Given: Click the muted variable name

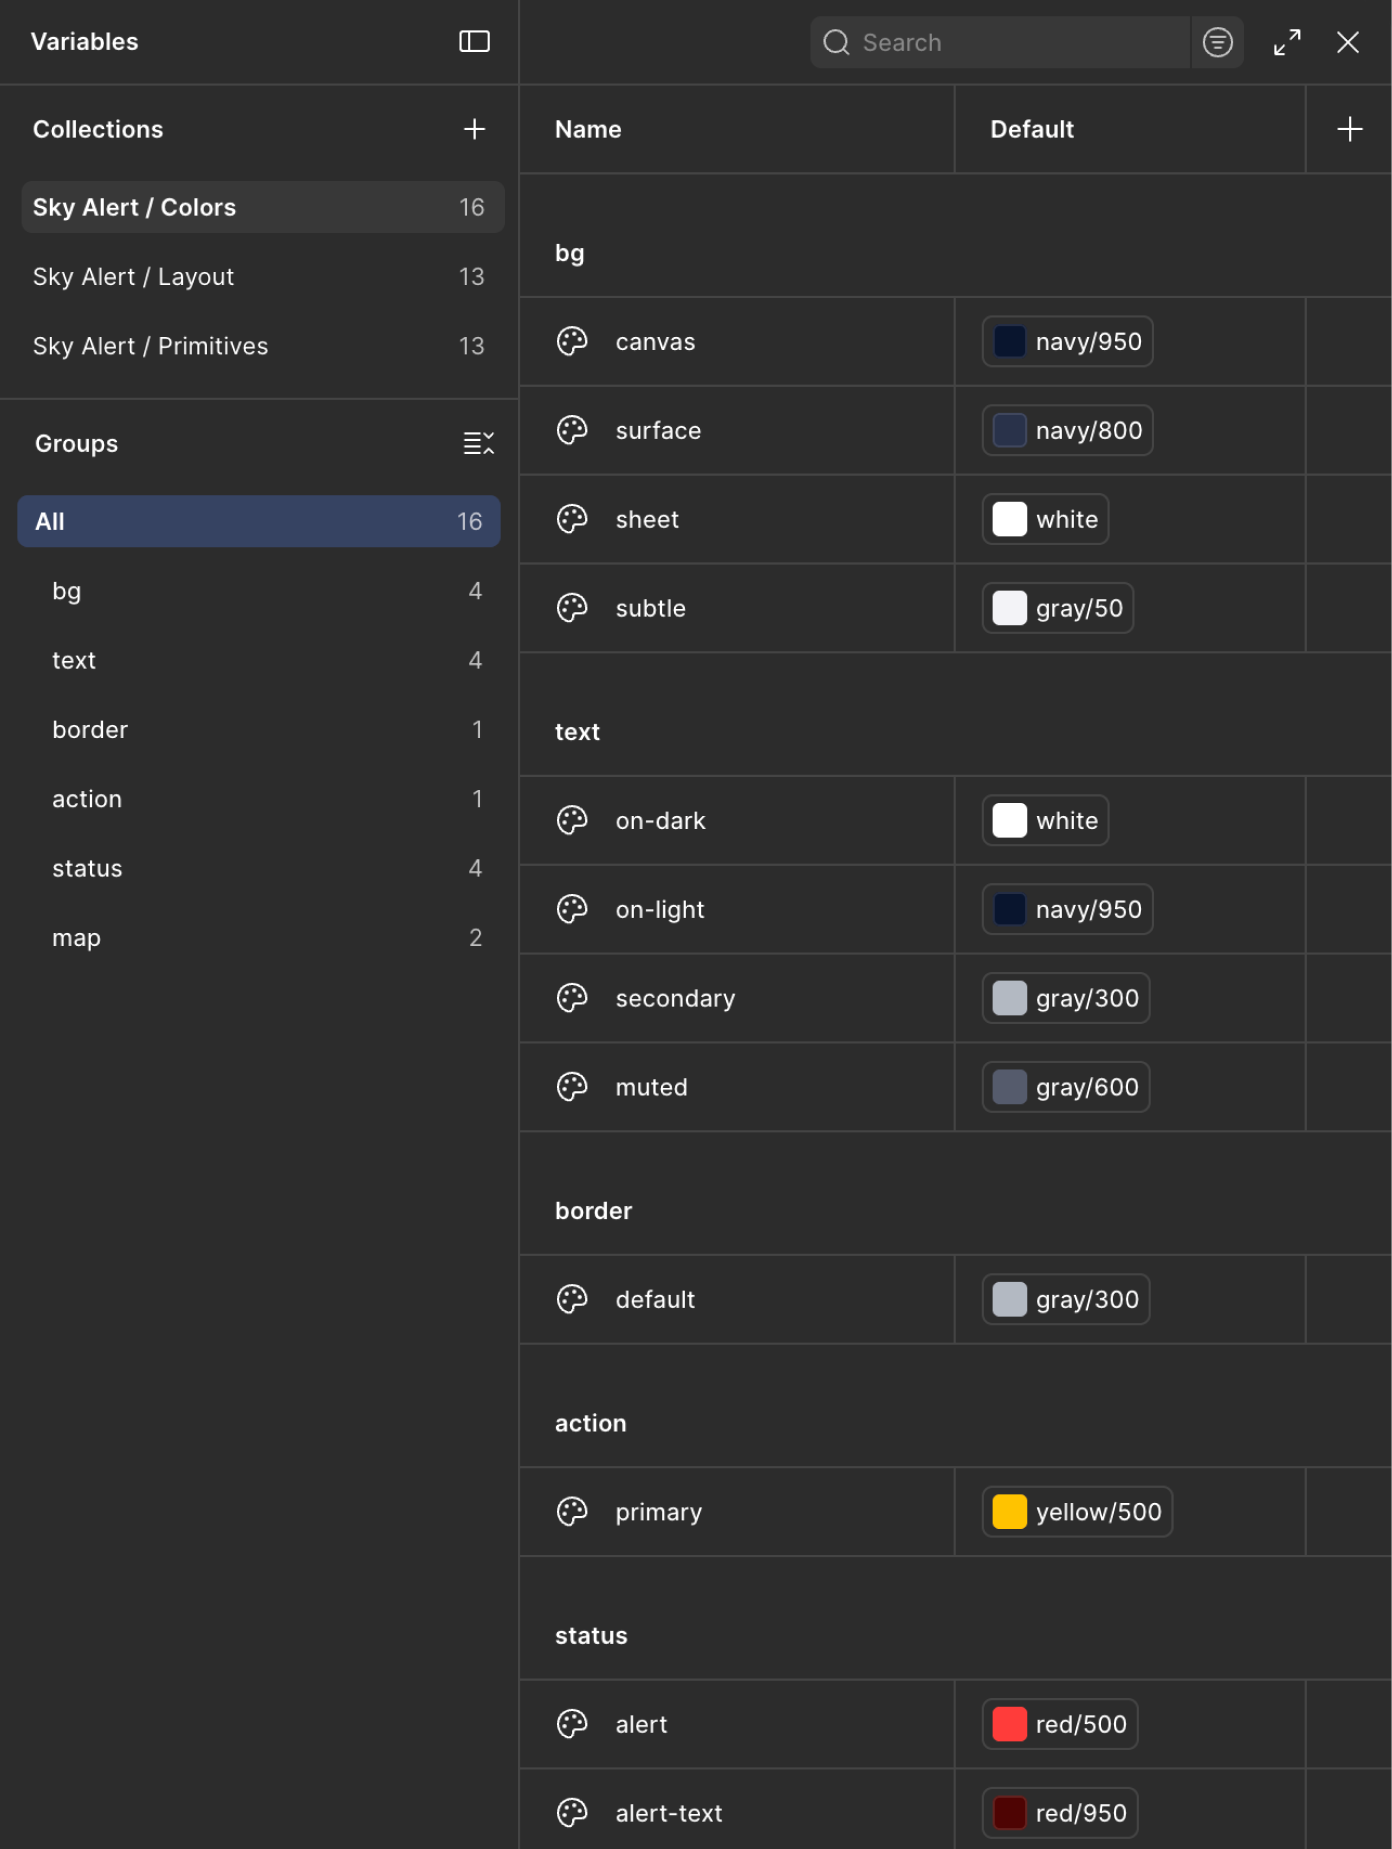Looking at the screenshot, I should (651, 1087).
